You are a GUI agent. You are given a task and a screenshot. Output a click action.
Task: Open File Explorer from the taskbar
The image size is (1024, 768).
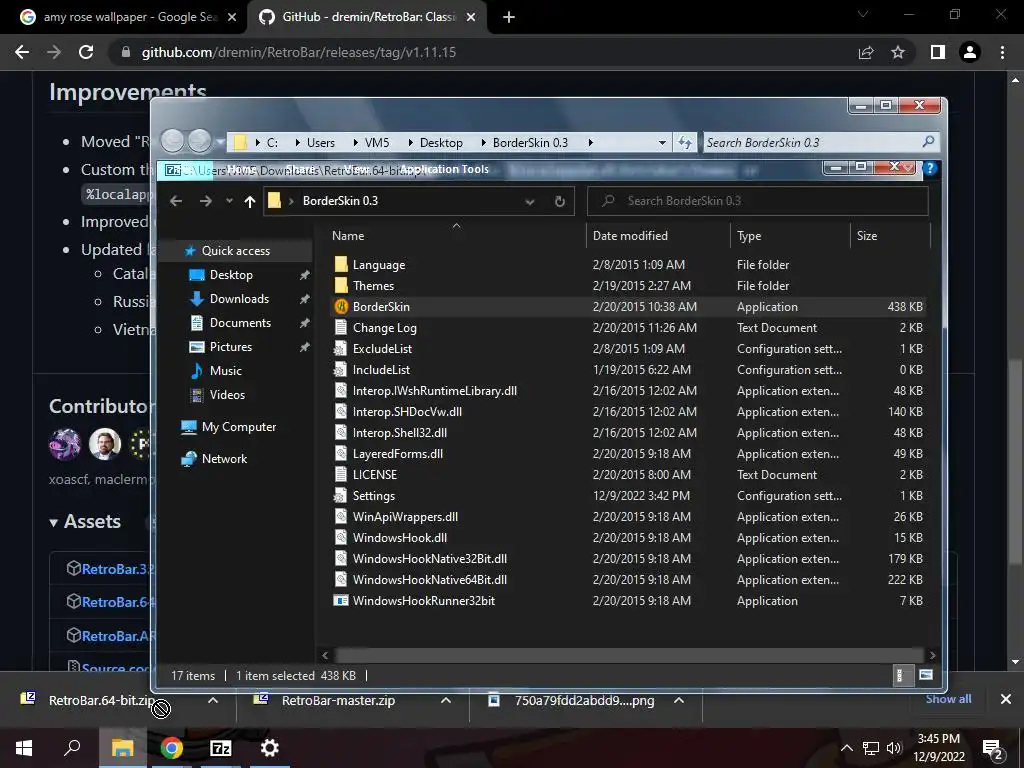pyautogui.click(x=122, y=748)
